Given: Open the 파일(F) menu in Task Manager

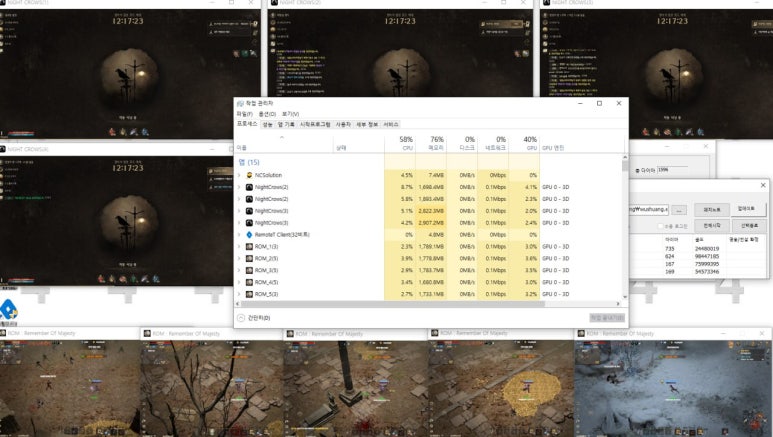Looking at the screenshot, I should [245, 114].
